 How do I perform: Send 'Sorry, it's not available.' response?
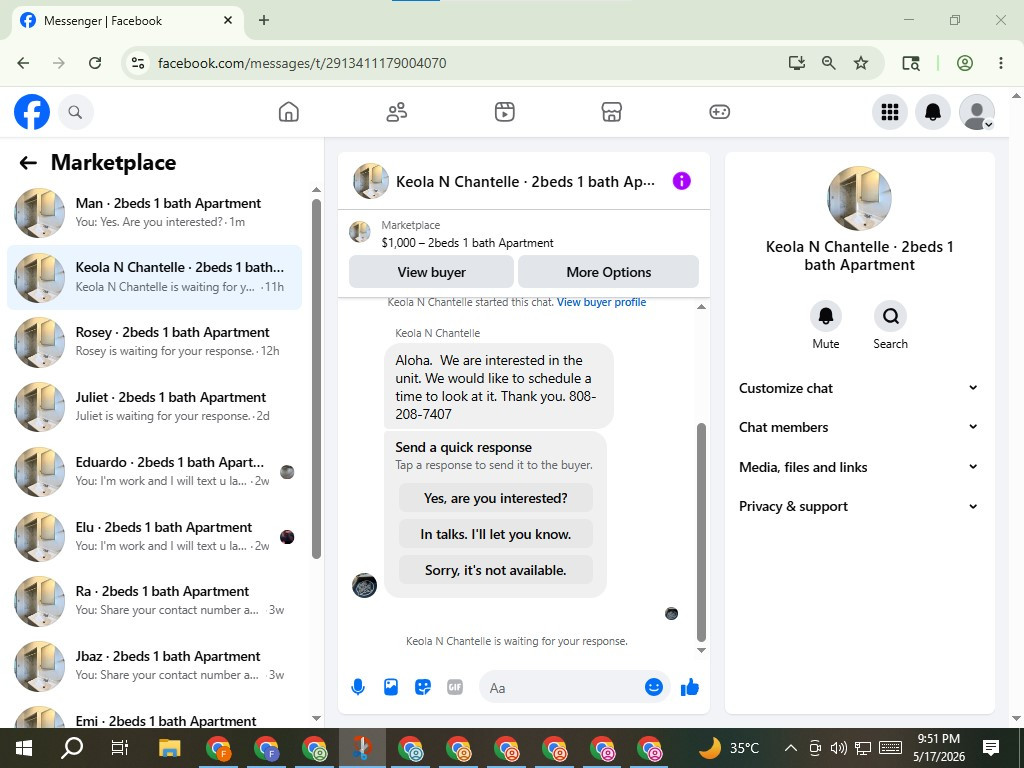point(496,570)
